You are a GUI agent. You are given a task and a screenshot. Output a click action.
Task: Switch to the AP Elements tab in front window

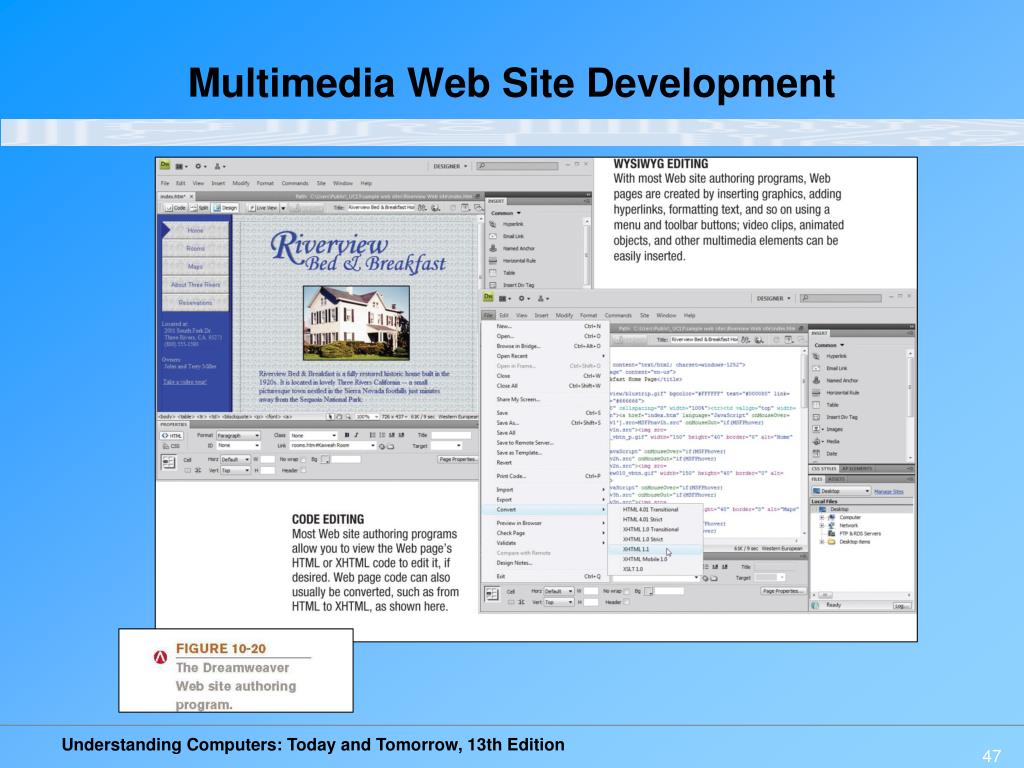(857, 469)
